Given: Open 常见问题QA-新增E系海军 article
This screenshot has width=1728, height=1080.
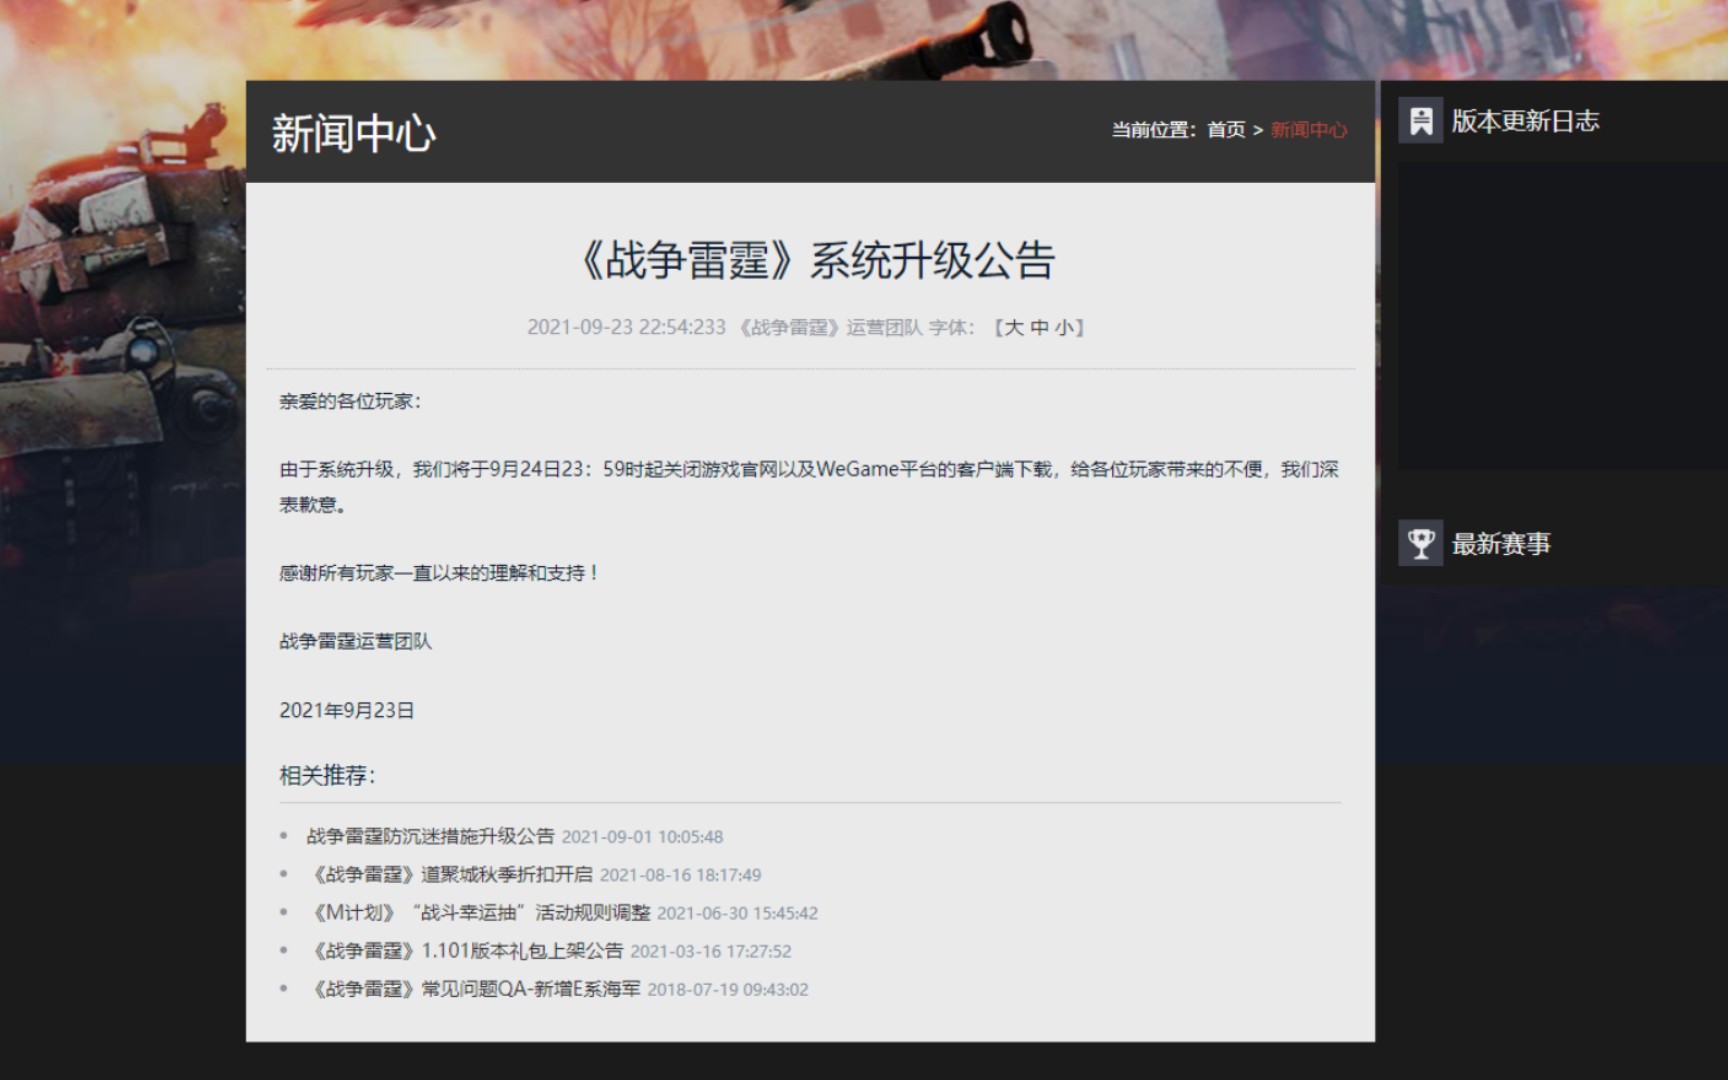Looking at the screenshot, I should click(474, 988).
